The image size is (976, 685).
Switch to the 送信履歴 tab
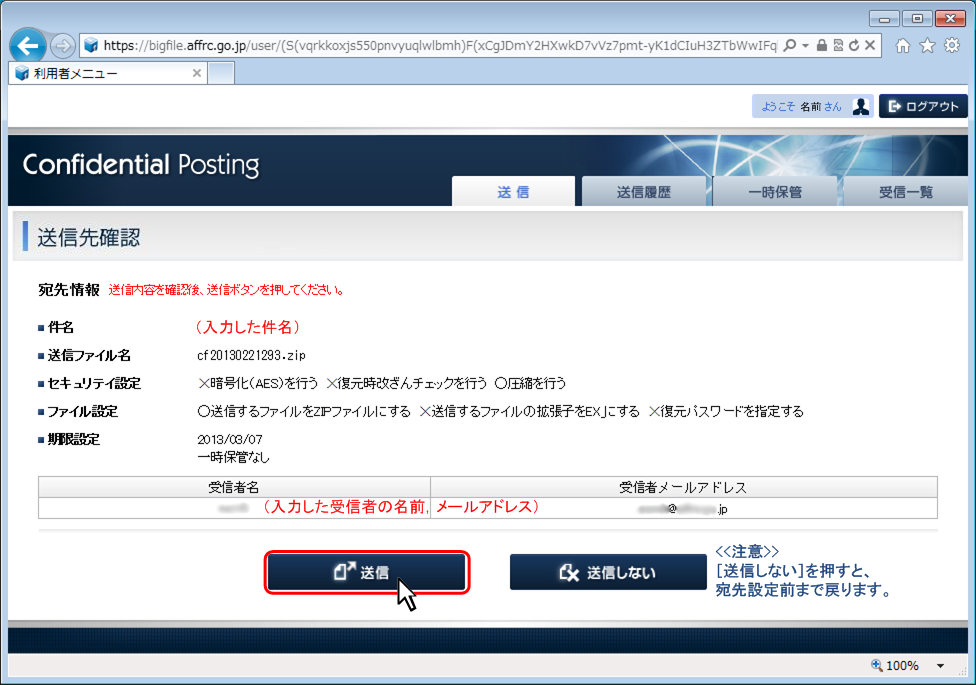(x=644, y=191)
